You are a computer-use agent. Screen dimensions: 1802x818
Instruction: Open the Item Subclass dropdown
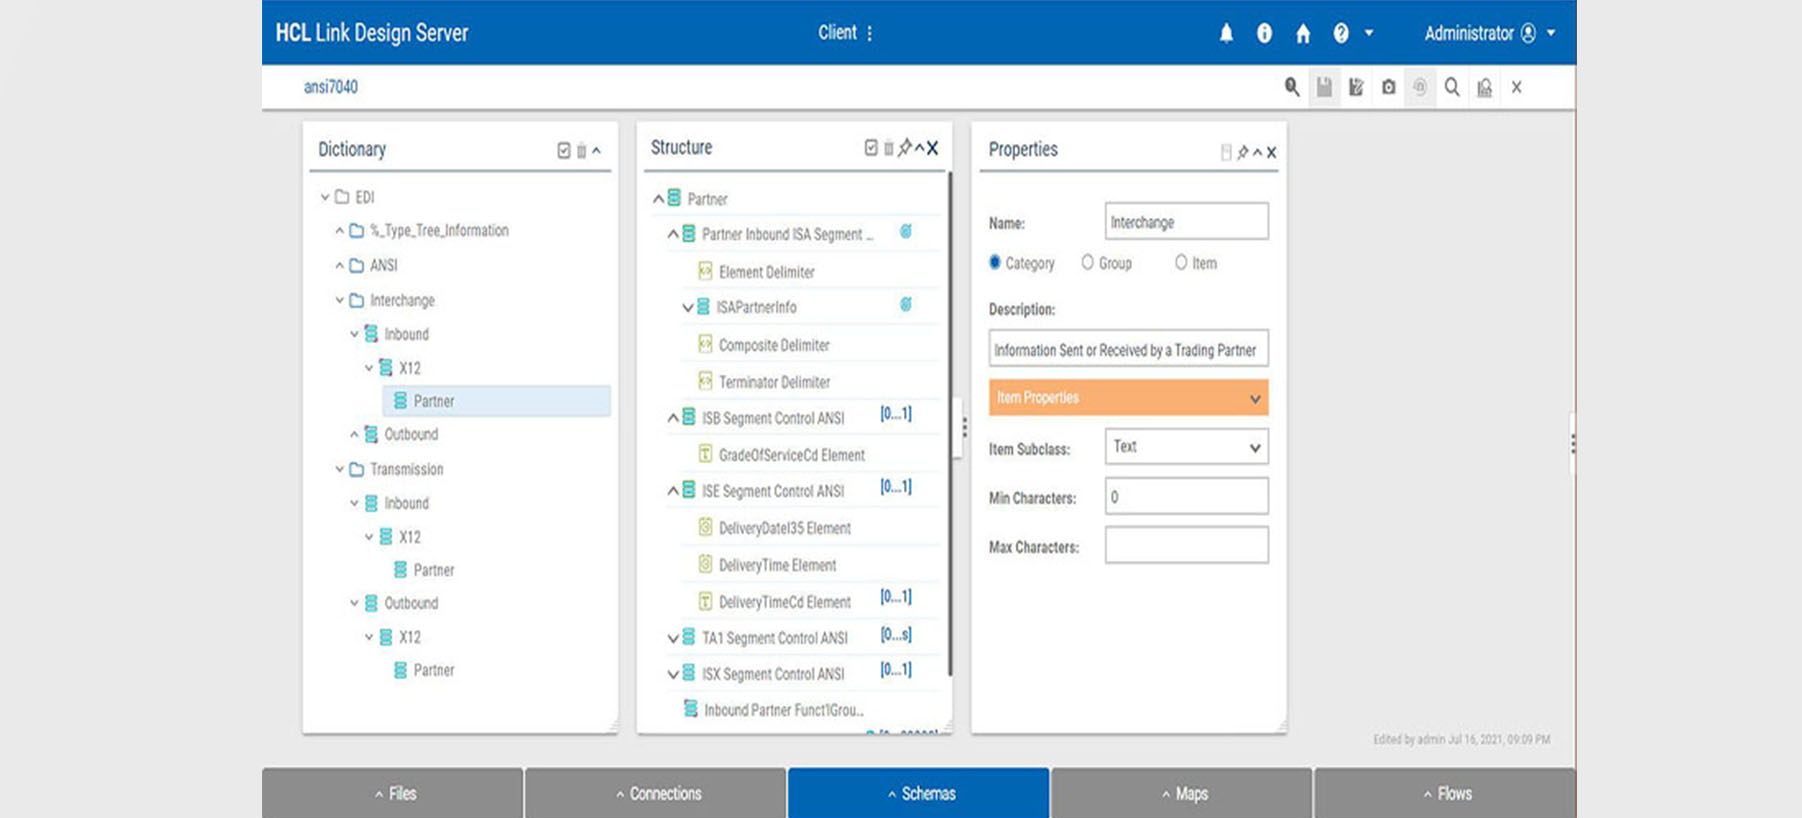pos(1186,447)
